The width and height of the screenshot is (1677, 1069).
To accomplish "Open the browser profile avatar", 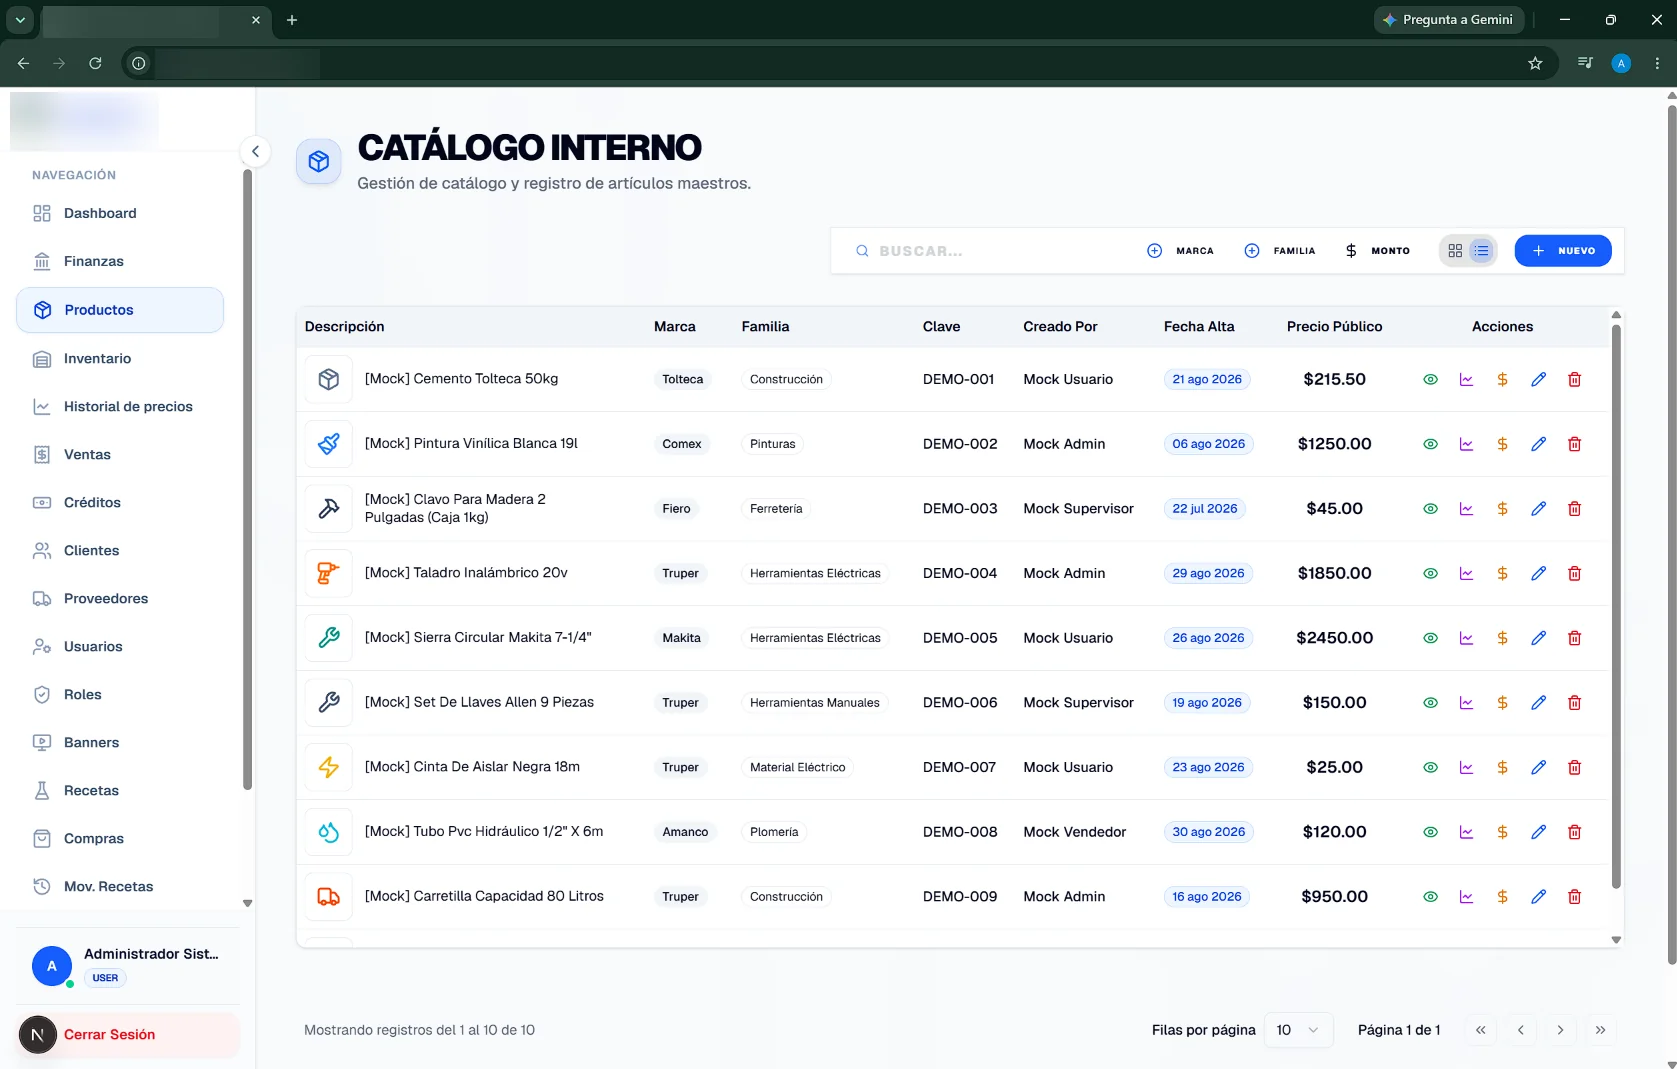I will (1621, 63).
